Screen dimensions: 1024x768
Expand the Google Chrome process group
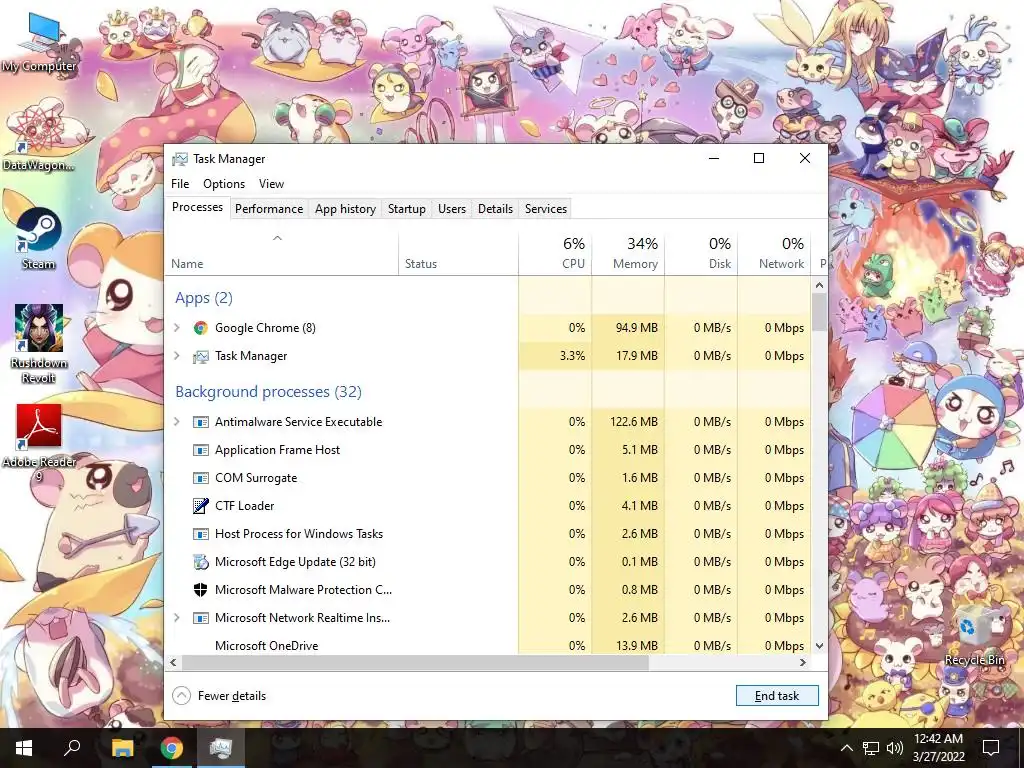click(176, 328)
